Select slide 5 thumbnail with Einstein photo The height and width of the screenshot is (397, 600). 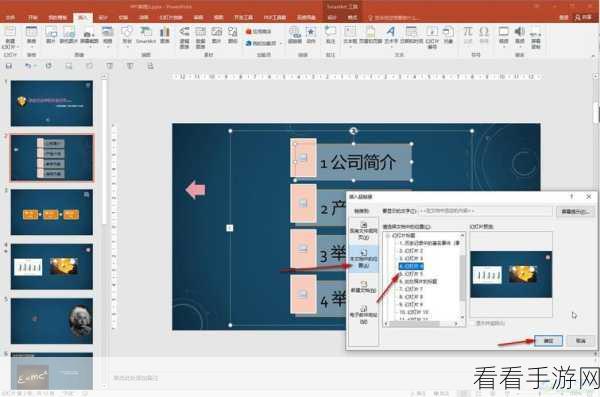[52, 321]
